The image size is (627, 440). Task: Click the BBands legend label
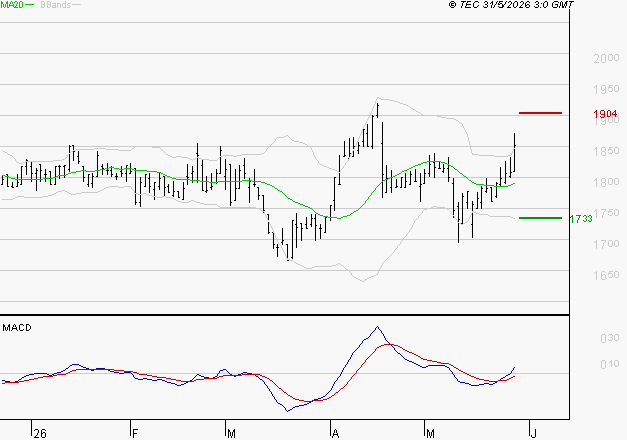coord(55,4)
